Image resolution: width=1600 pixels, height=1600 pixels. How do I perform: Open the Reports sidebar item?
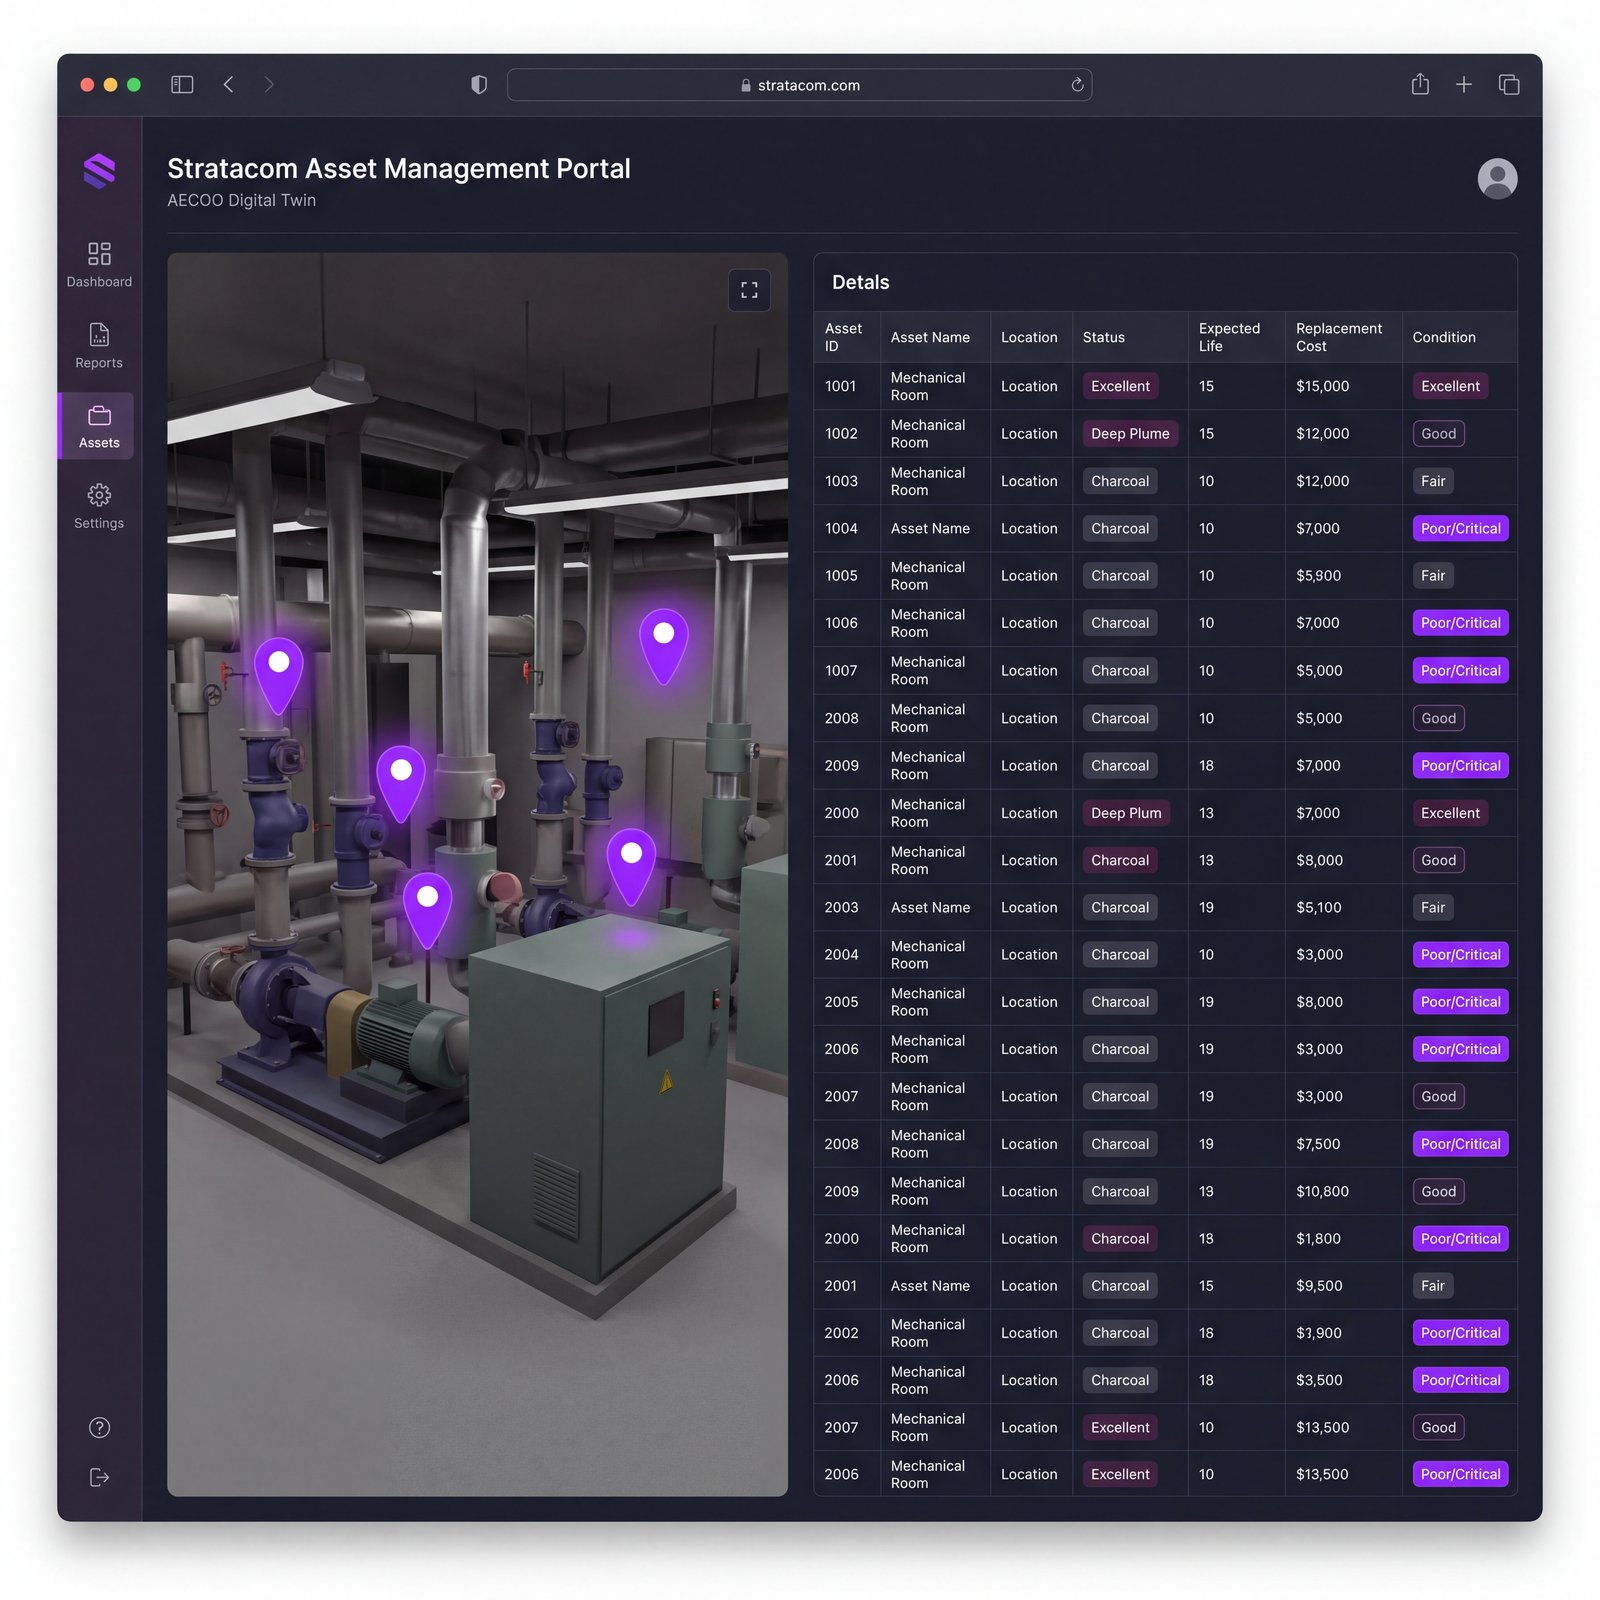point(99,345)
